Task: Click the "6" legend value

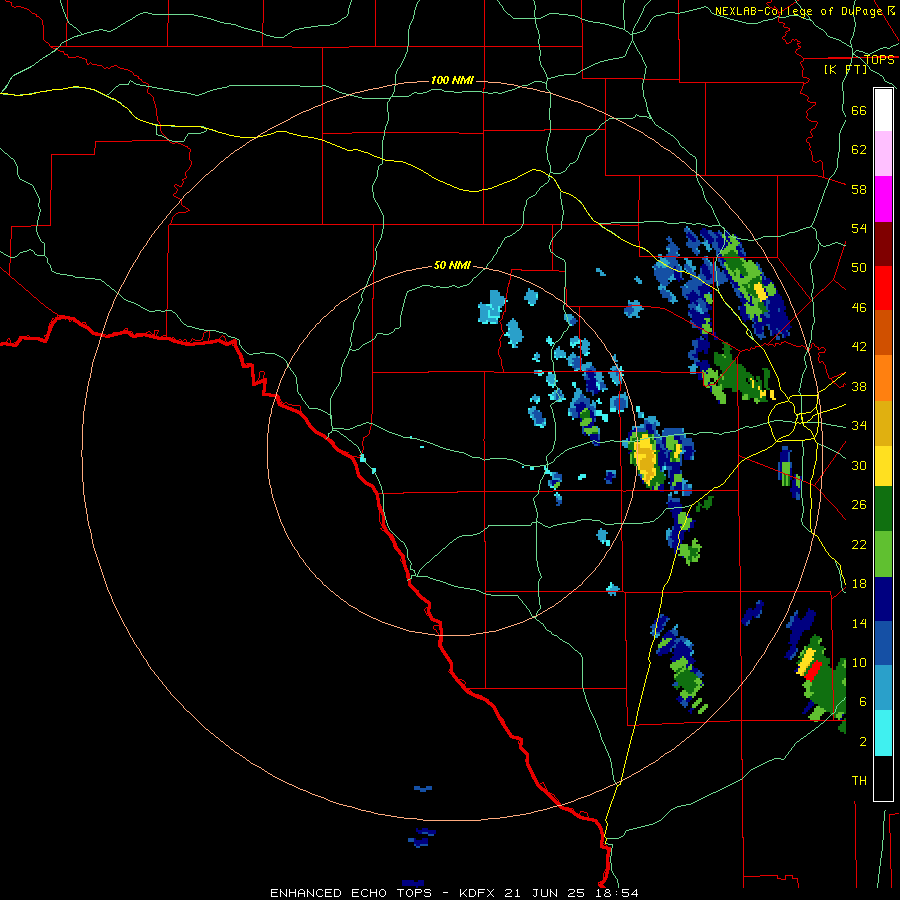Action: point(863,702)
